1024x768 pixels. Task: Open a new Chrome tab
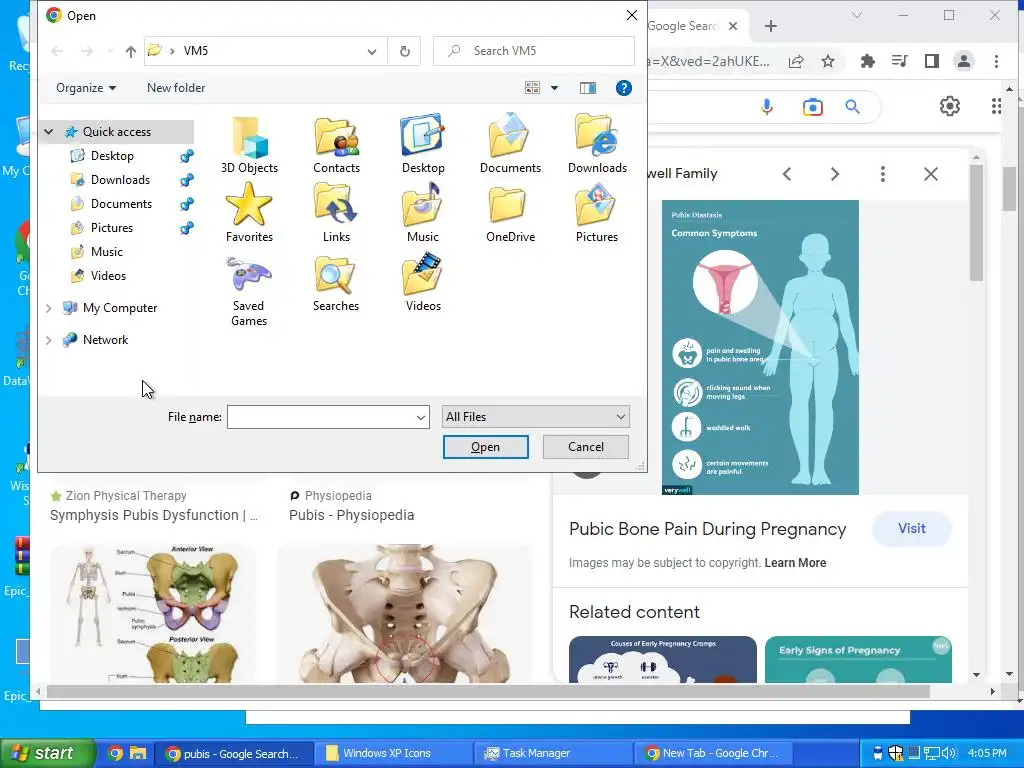point(771,26)
